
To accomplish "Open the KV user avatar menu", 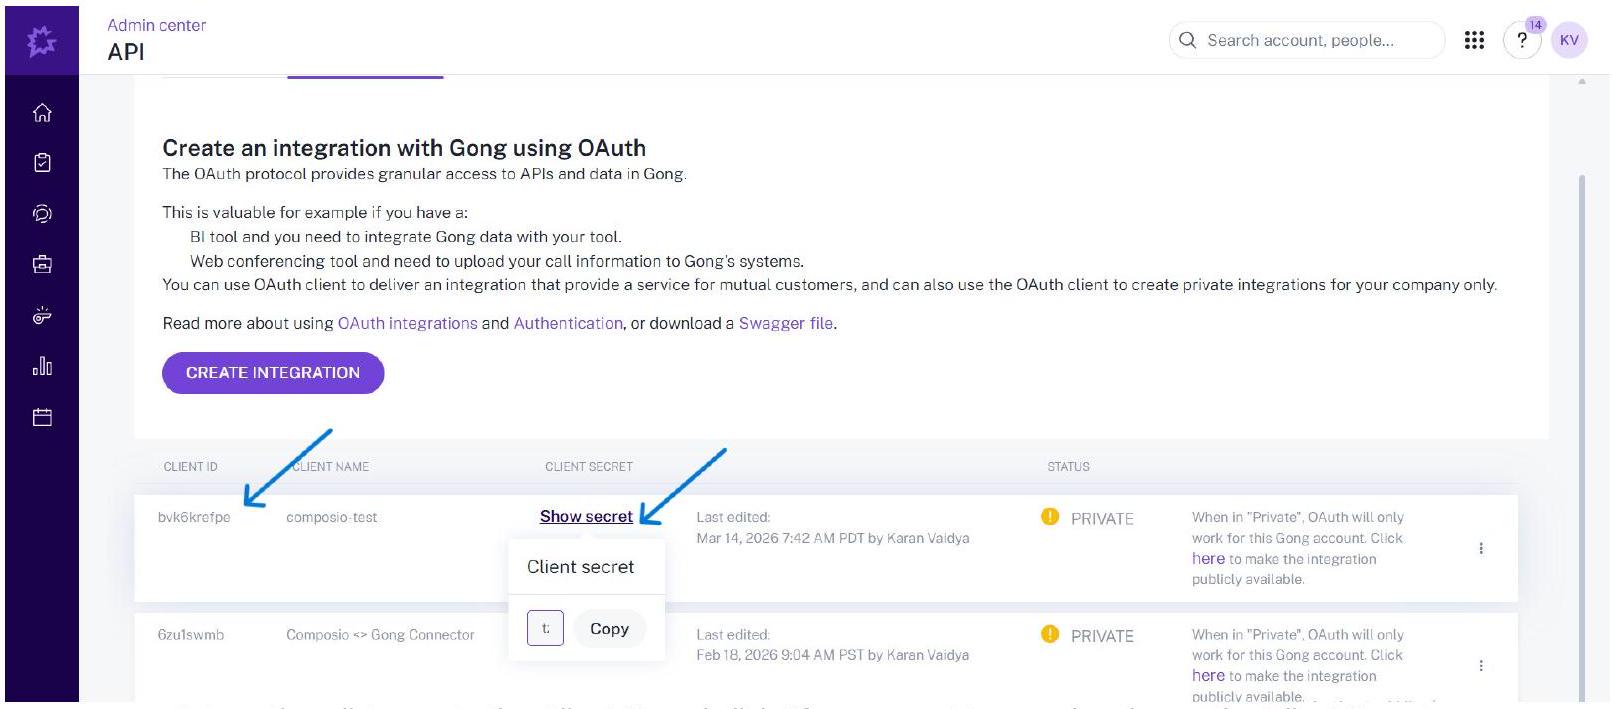I will pyautogui.click(x=1569, y=40).
